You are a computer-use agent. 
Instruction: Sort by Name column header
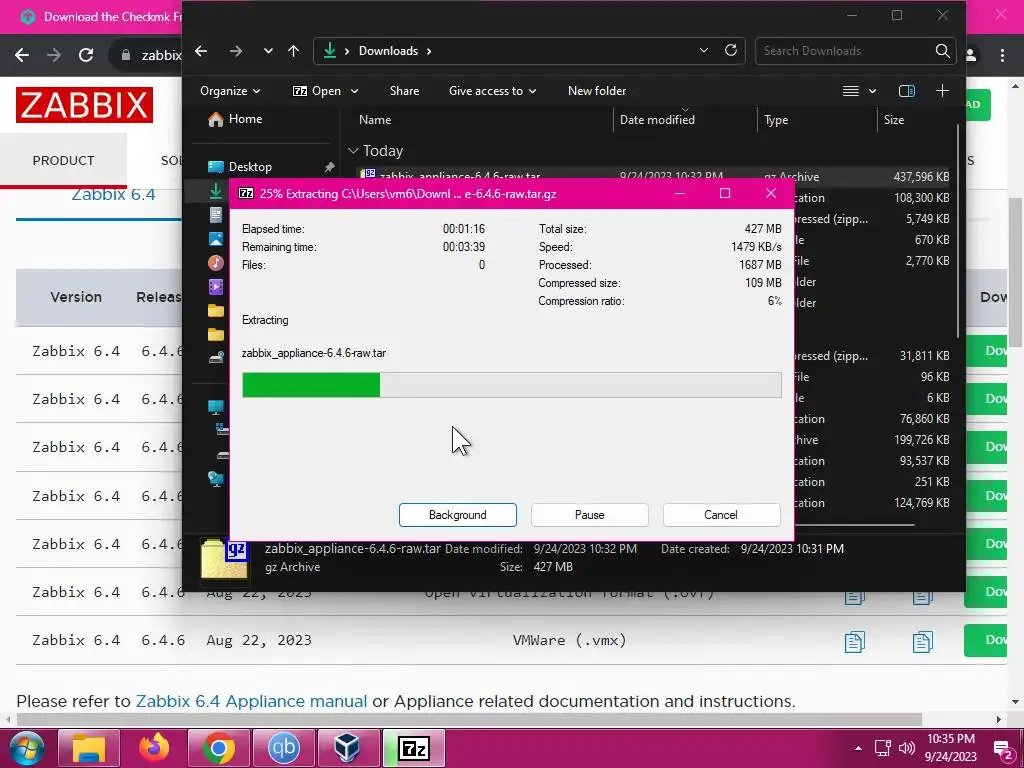point(375,120)
